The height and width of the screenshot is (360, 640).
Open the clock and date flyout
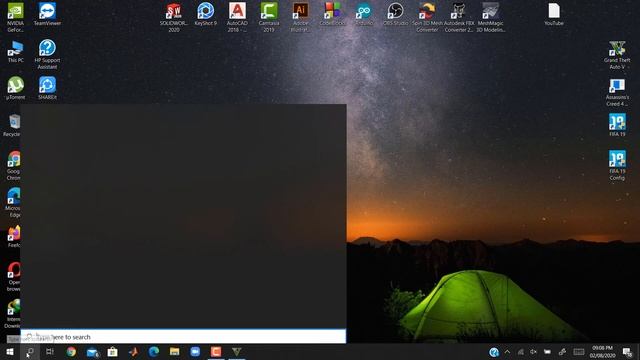point(602,352)
